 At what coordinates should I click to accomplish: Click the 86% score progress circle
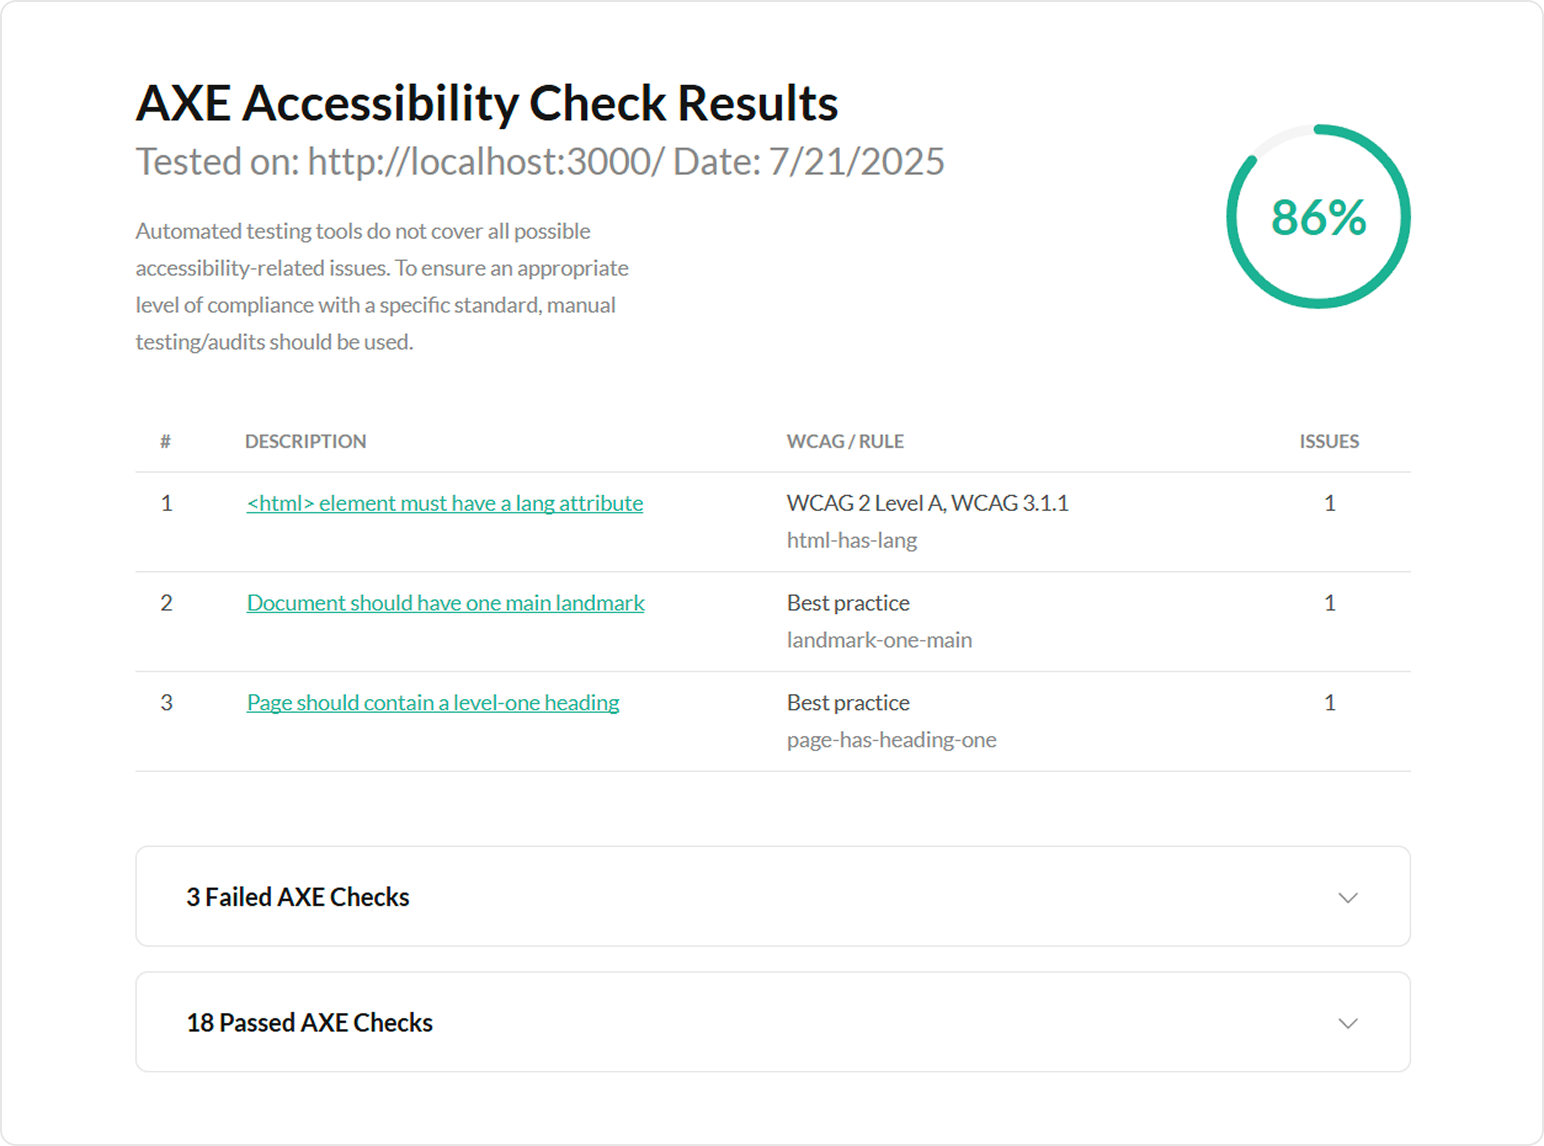click(1318, 217)
